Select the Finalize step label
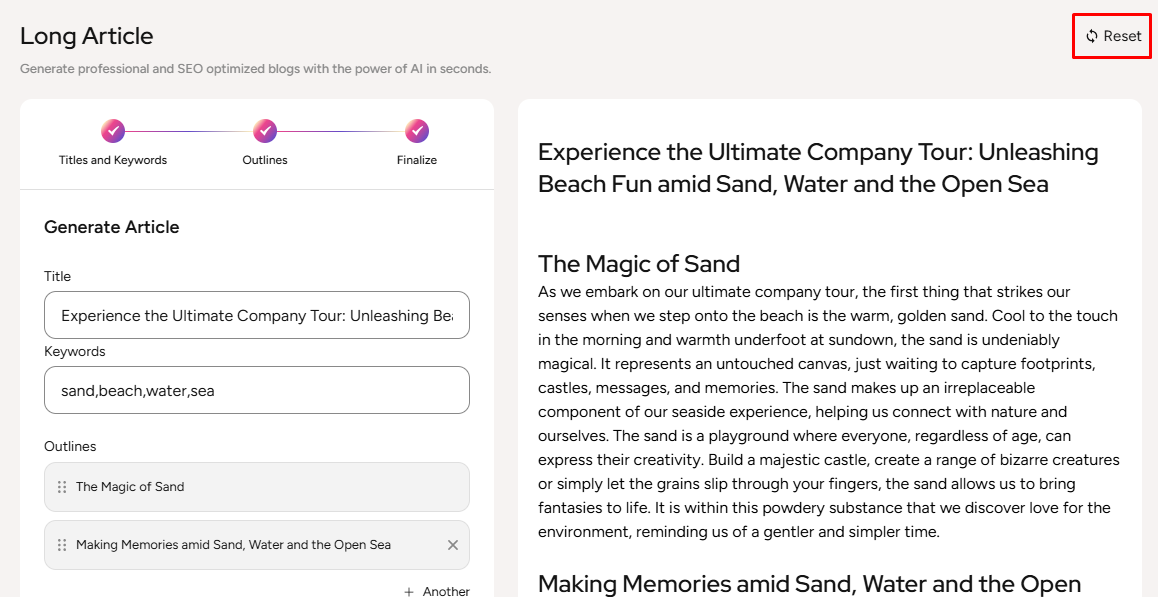 pos(417,160)
